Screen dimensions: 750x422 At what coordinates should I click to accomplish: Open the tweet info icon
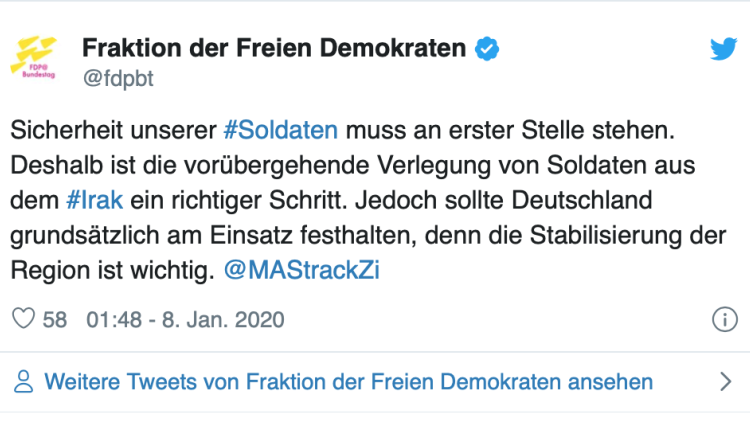tap(723, 320)
